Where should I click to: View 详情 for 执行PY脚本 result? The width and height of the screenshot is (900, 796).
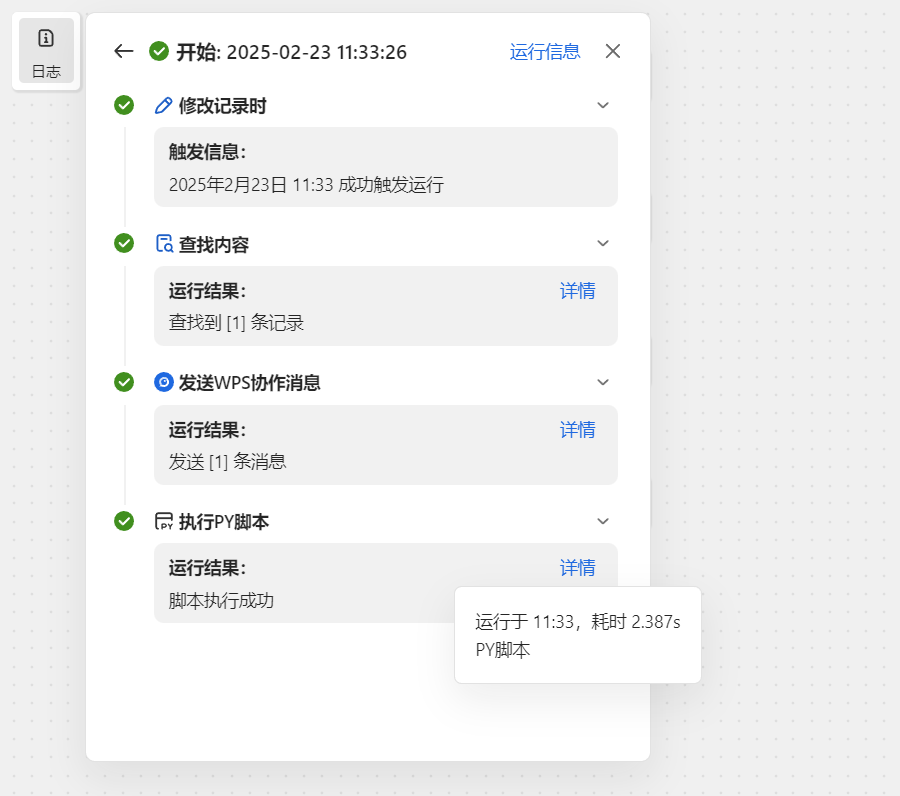tap(577, 568)
